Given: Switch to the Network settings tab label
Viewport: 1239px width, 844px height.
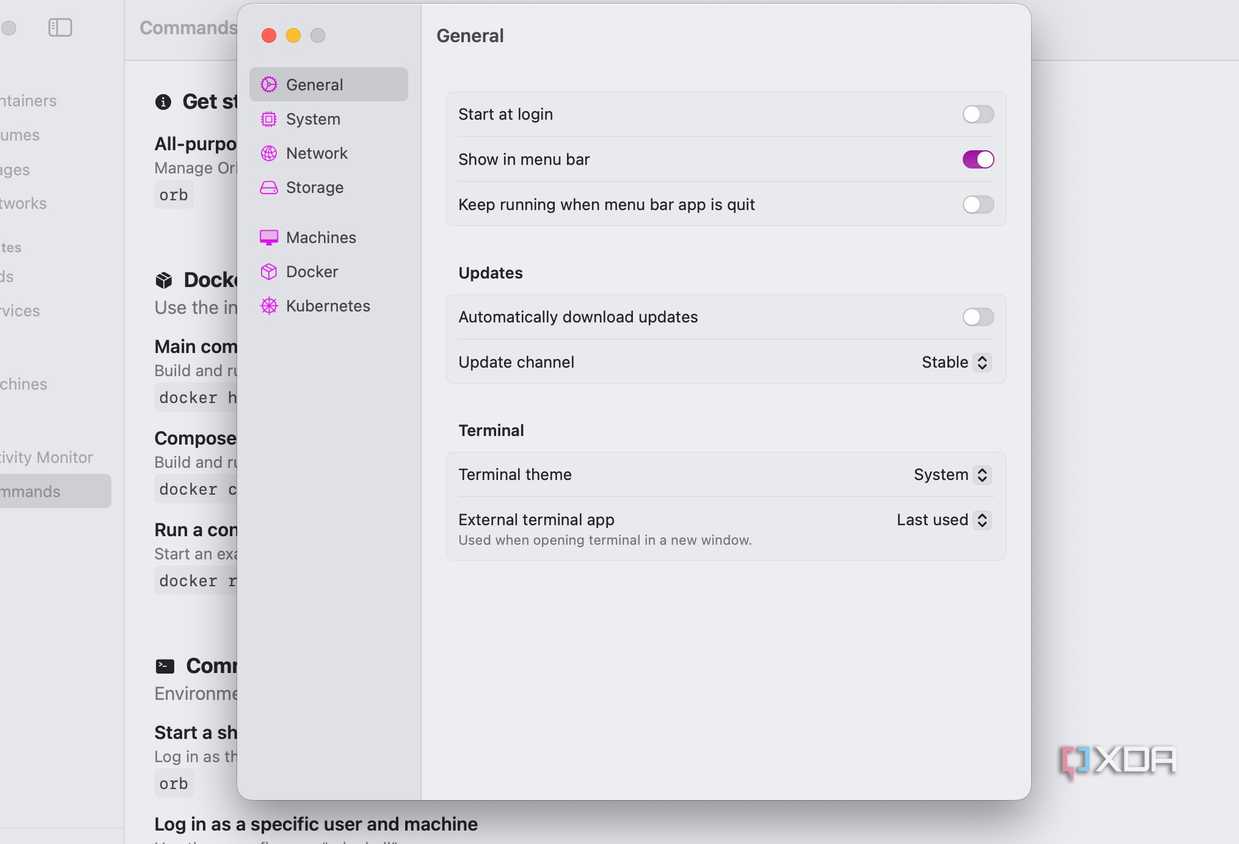Looking at the screenshot, I should point(317,153).
